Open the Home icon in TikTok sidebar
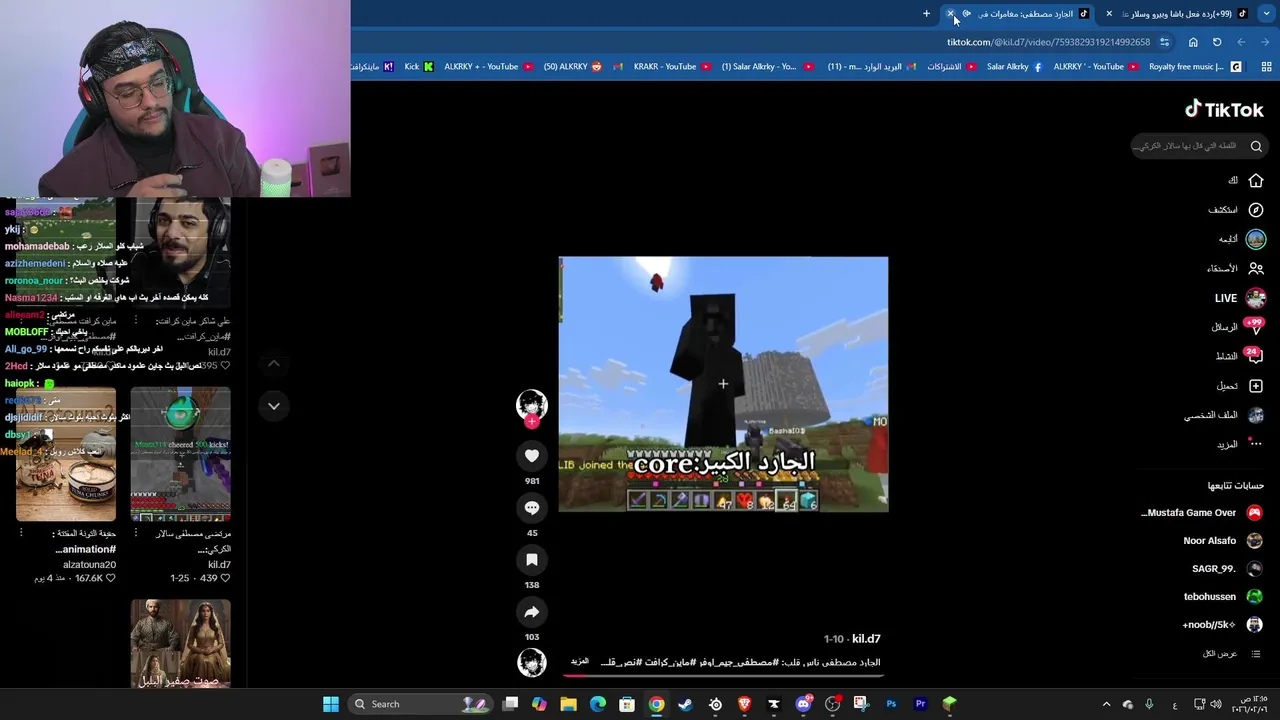Viewport: 1280px width, 720px height. [x=1256, y=181]
